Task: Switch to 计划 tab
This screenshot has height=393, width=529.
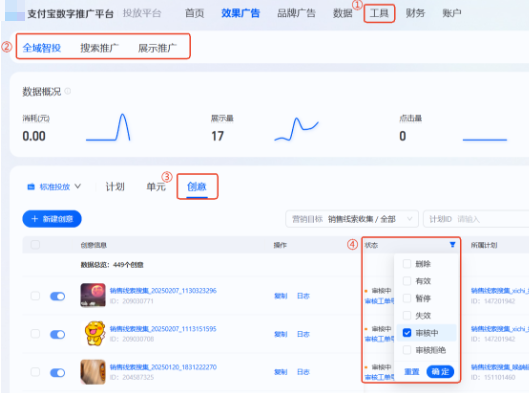Action: pos(115,187)
